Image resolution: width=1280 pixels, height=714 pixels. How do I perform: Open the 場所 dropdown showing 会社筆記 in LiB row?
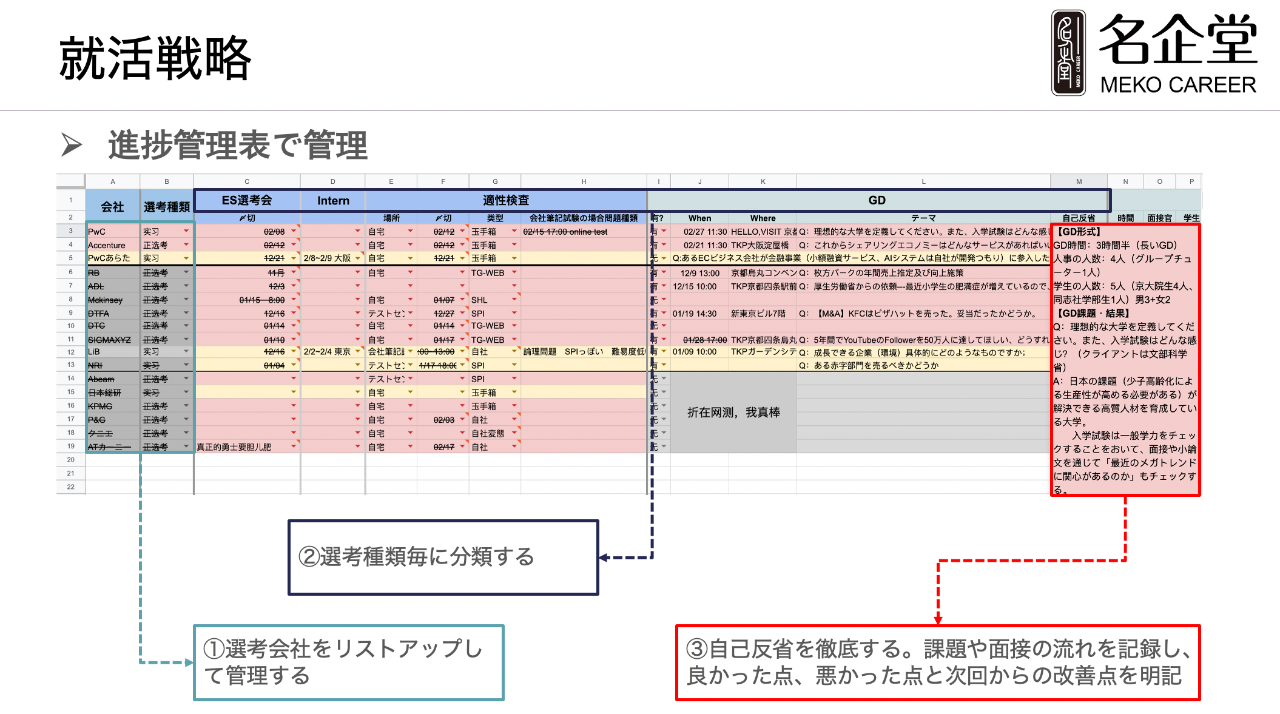(411, 352)
